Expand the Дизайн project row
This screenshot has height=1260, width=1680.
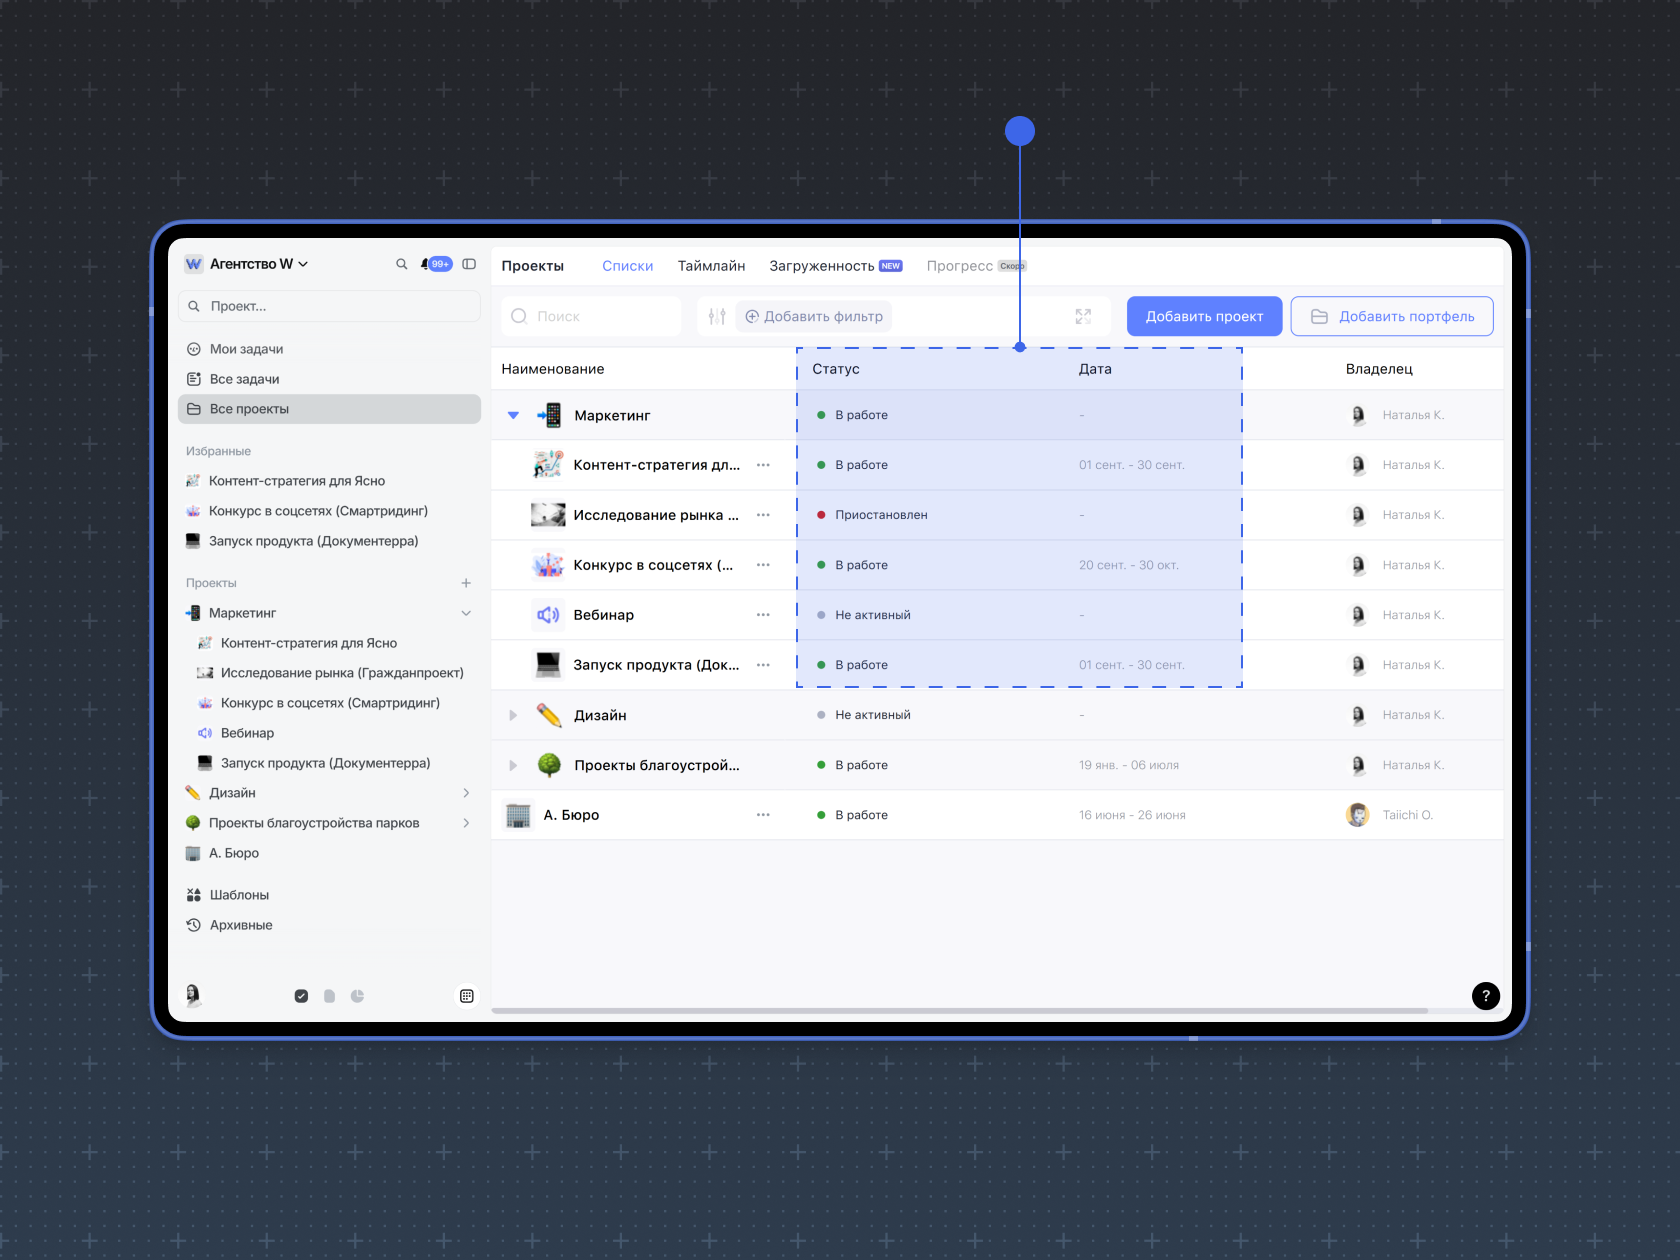(x=513, y=715)
